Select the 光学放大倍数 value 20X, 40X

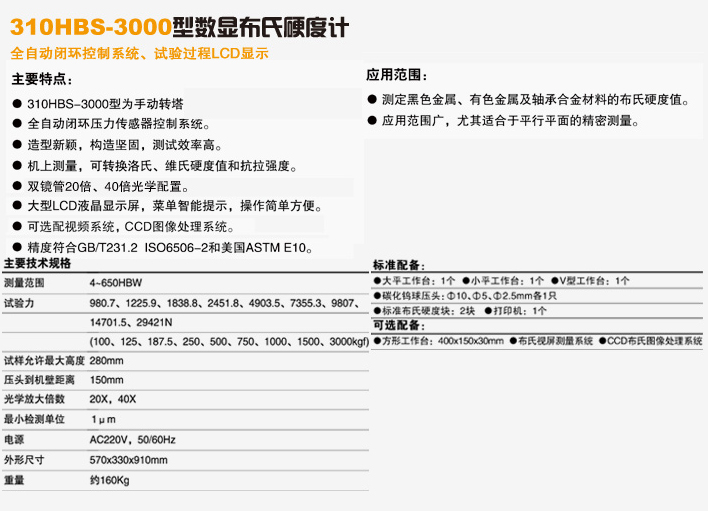coord(113,399)
